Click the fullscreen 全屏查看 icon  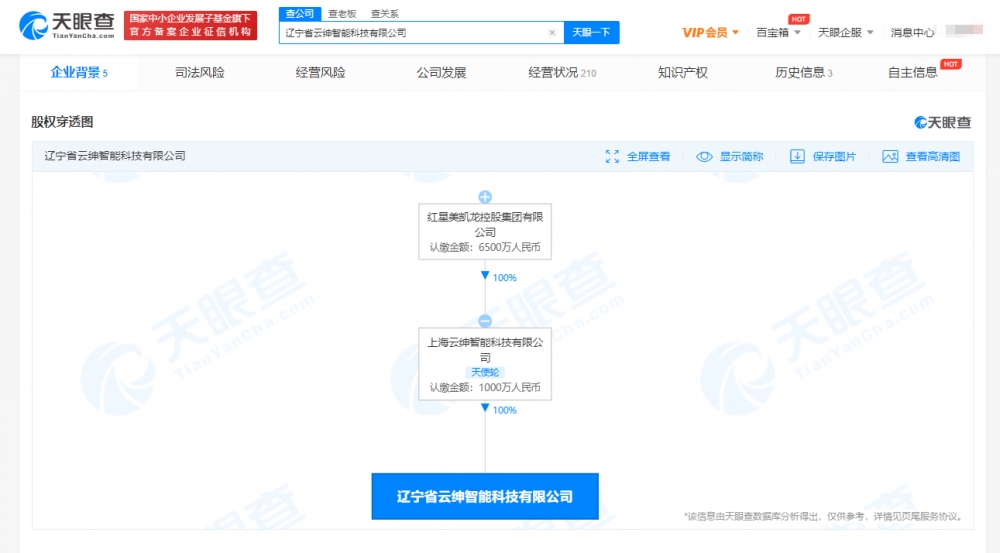tap(612, 157)
